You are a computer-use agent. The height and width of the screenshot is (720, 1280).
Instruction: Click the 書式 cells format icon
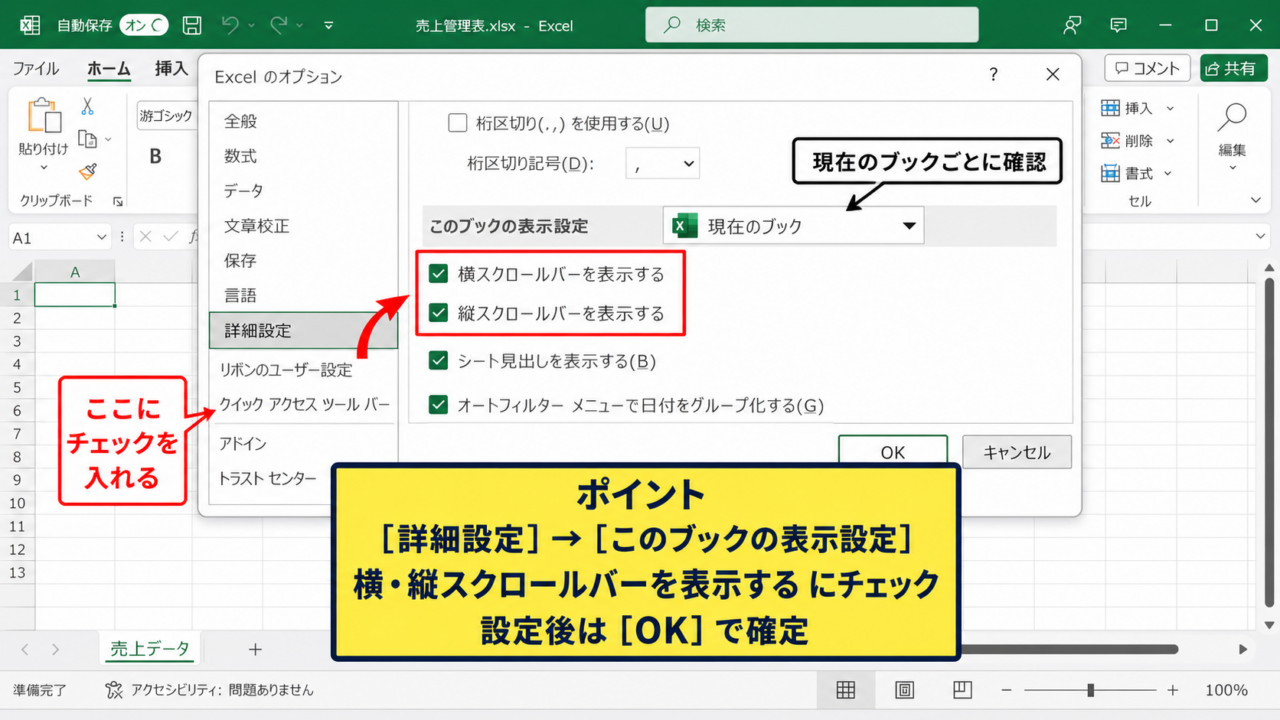[1110, 173]
